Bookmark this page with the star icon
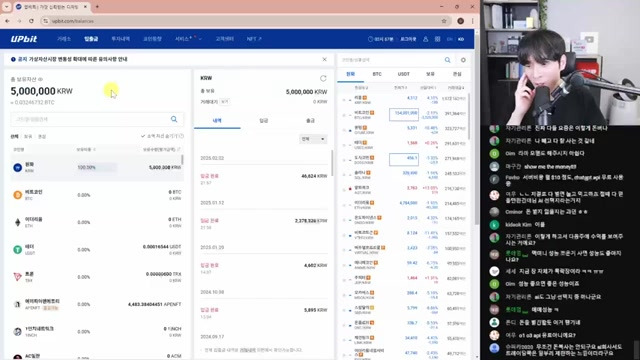This screenshot has height=360, width=640. tap(444, 21)
